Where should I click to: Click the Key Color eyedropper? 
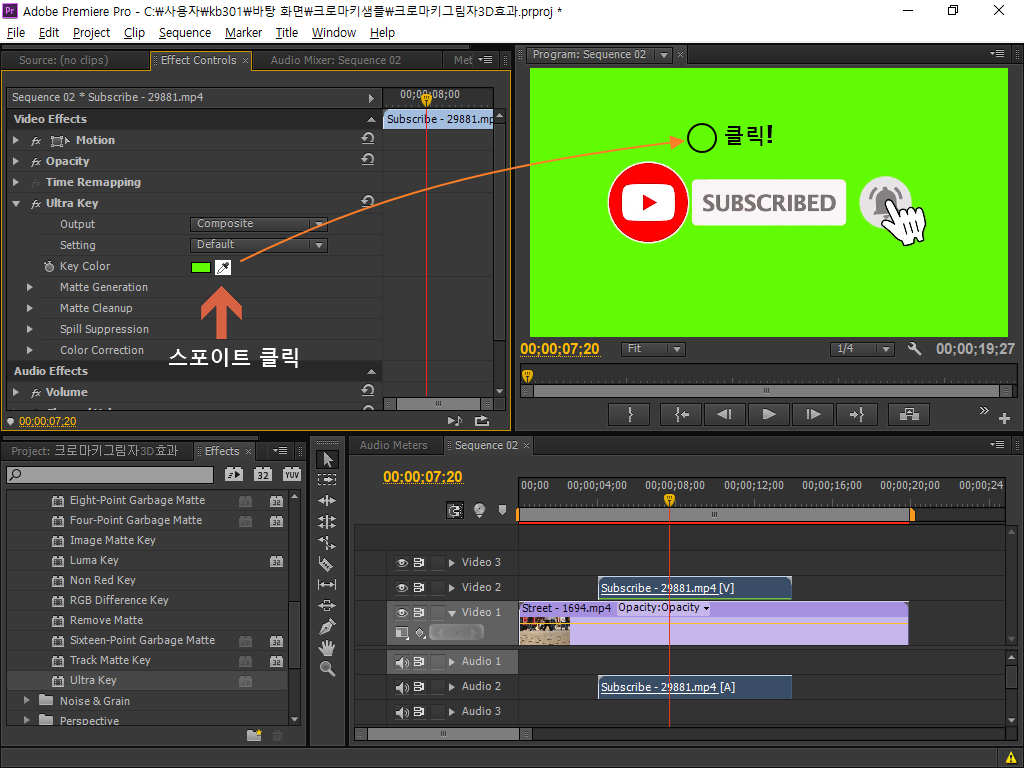pos(223,267)
